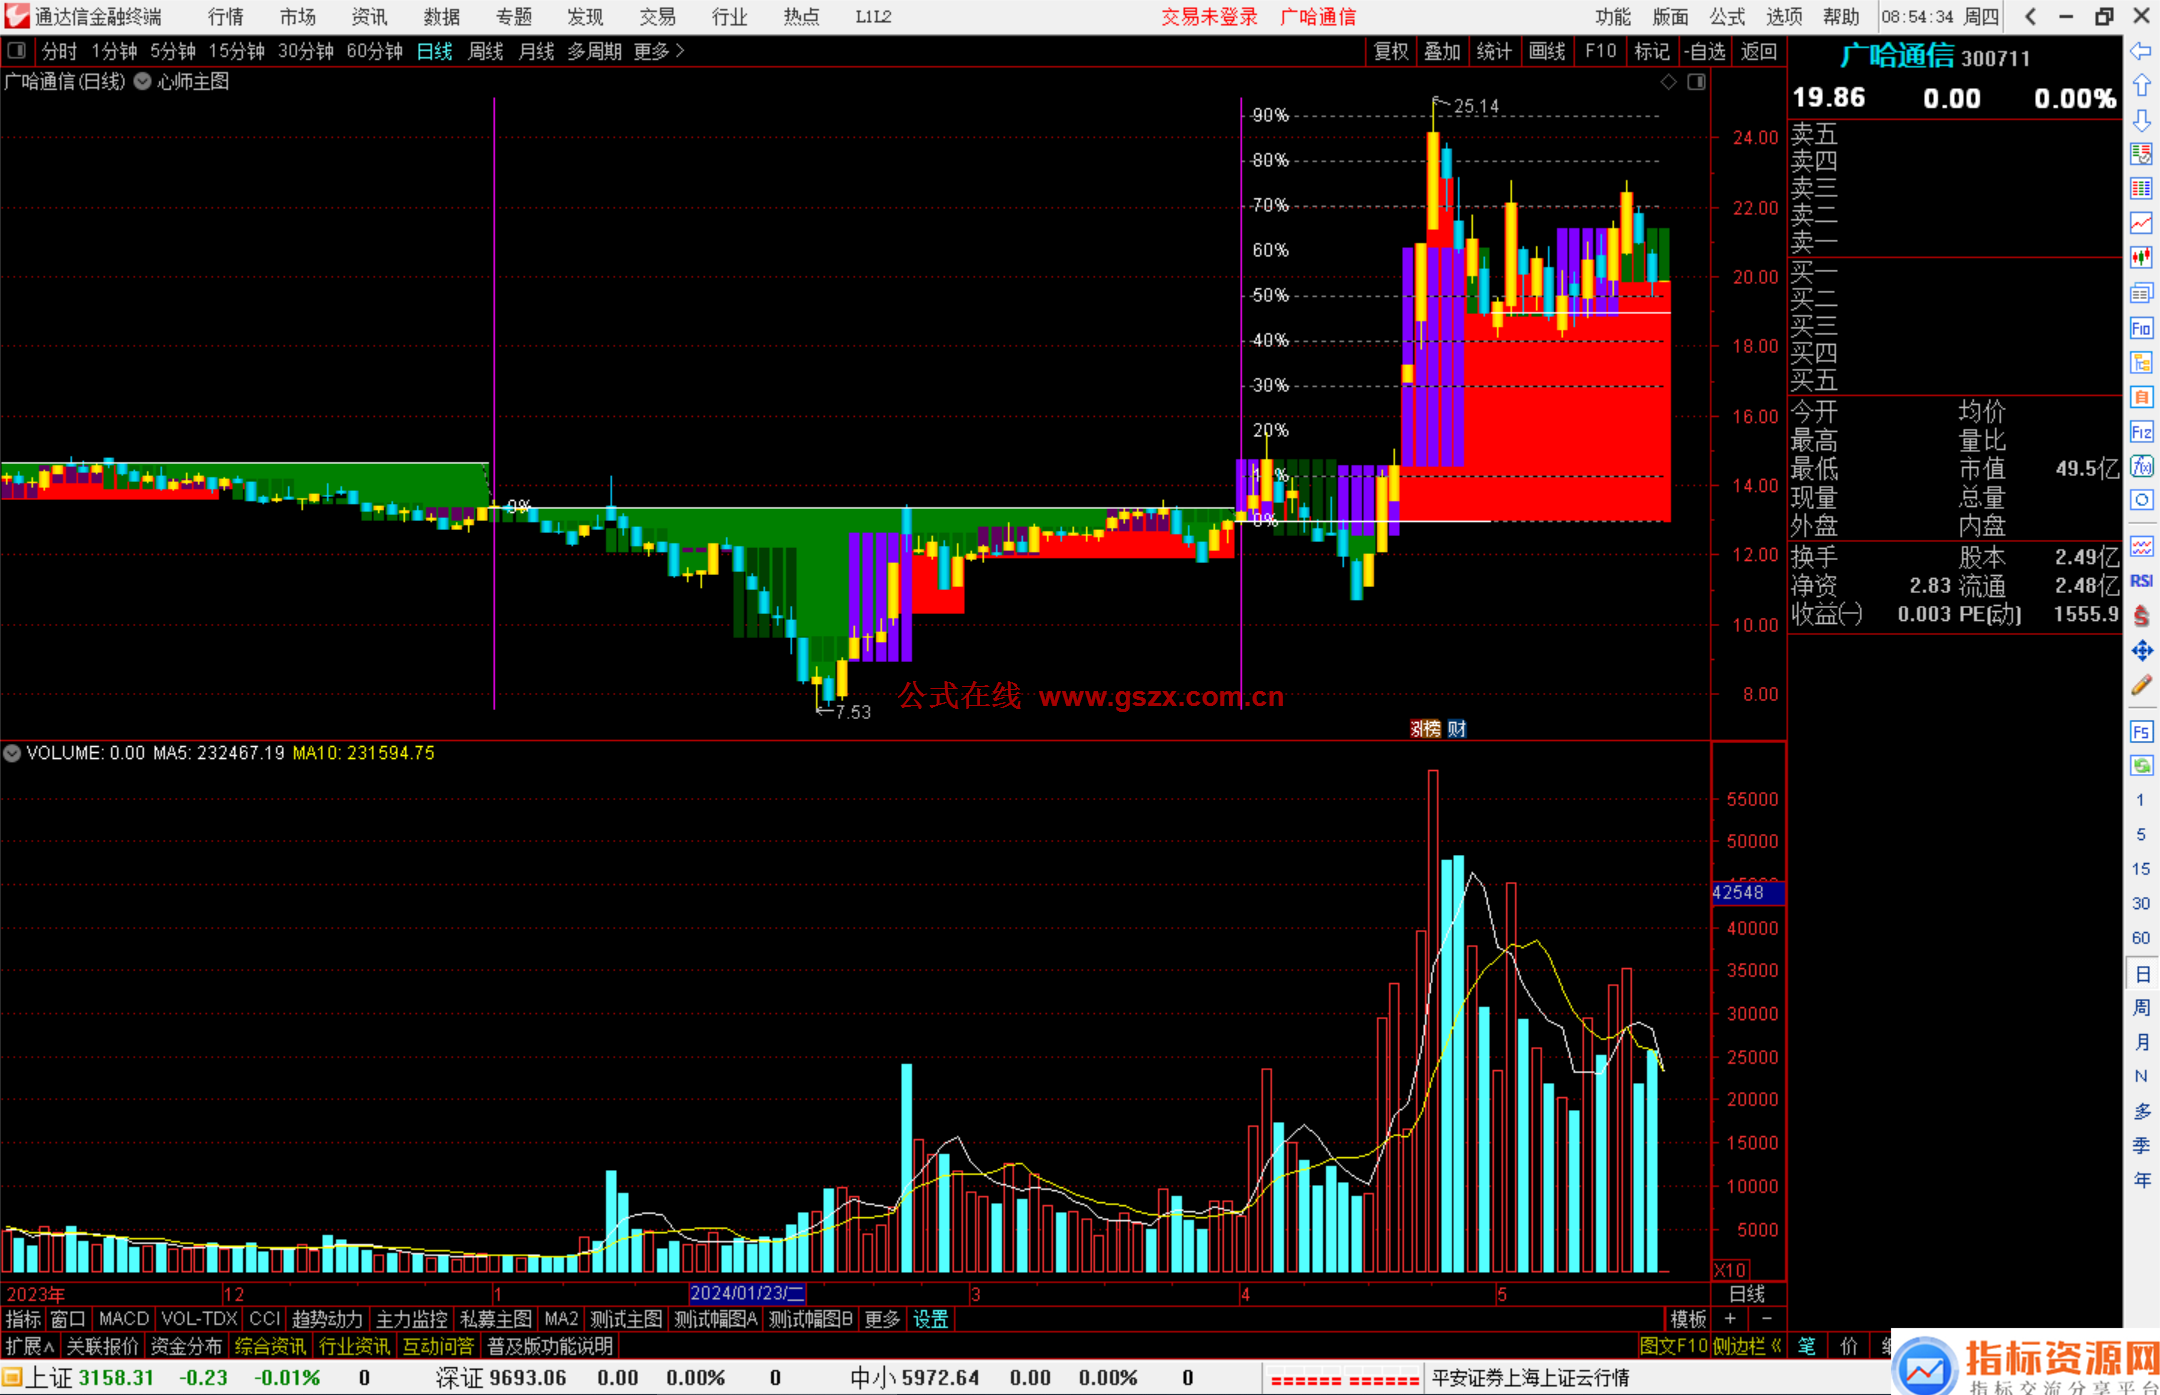Select the 日线 daily period tab
The width and height of the screenshot is (2160, 1395).
[x=435, y=51]
